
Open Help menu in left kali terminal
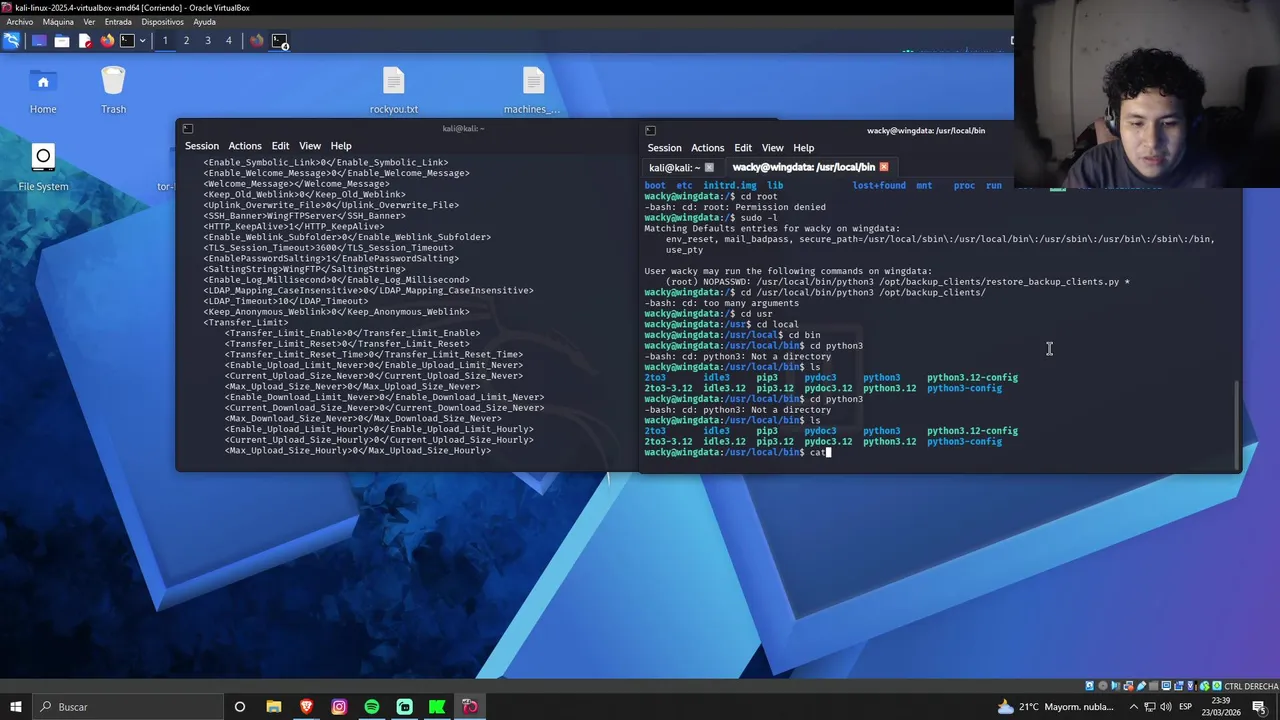pyautogui.click(x=341, y=146)
